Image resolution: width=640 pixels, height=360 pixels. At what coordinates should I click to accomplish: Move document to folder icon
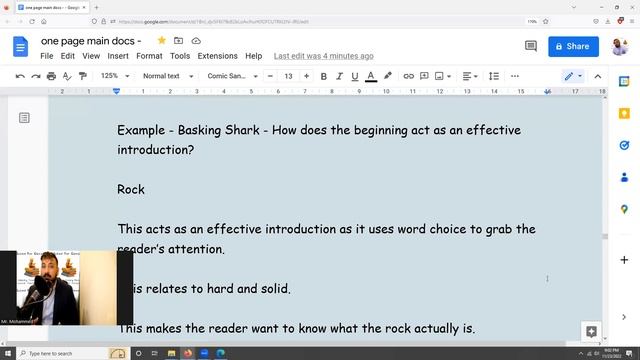point(178,40)
